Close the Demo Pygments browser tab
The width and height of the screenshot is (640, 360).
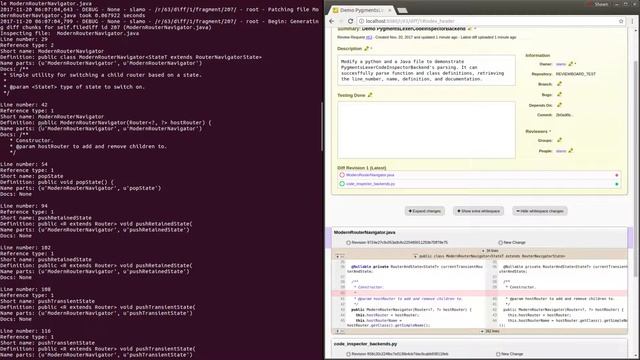389,10
